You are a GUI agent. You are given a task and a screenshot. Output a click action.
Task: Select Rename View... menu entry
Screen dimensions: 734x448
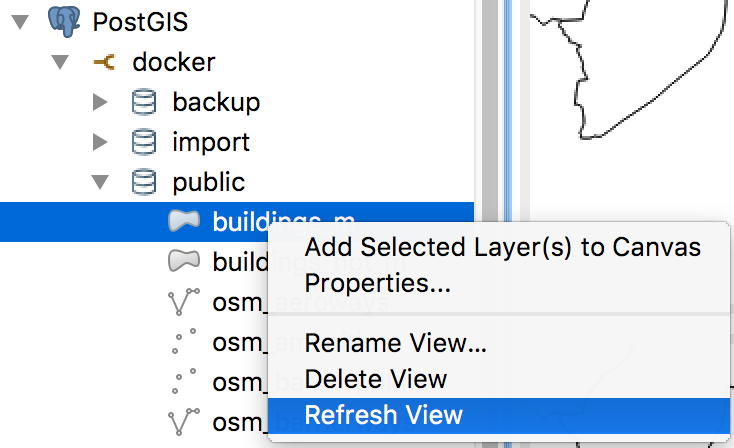[x=396, y=343]
